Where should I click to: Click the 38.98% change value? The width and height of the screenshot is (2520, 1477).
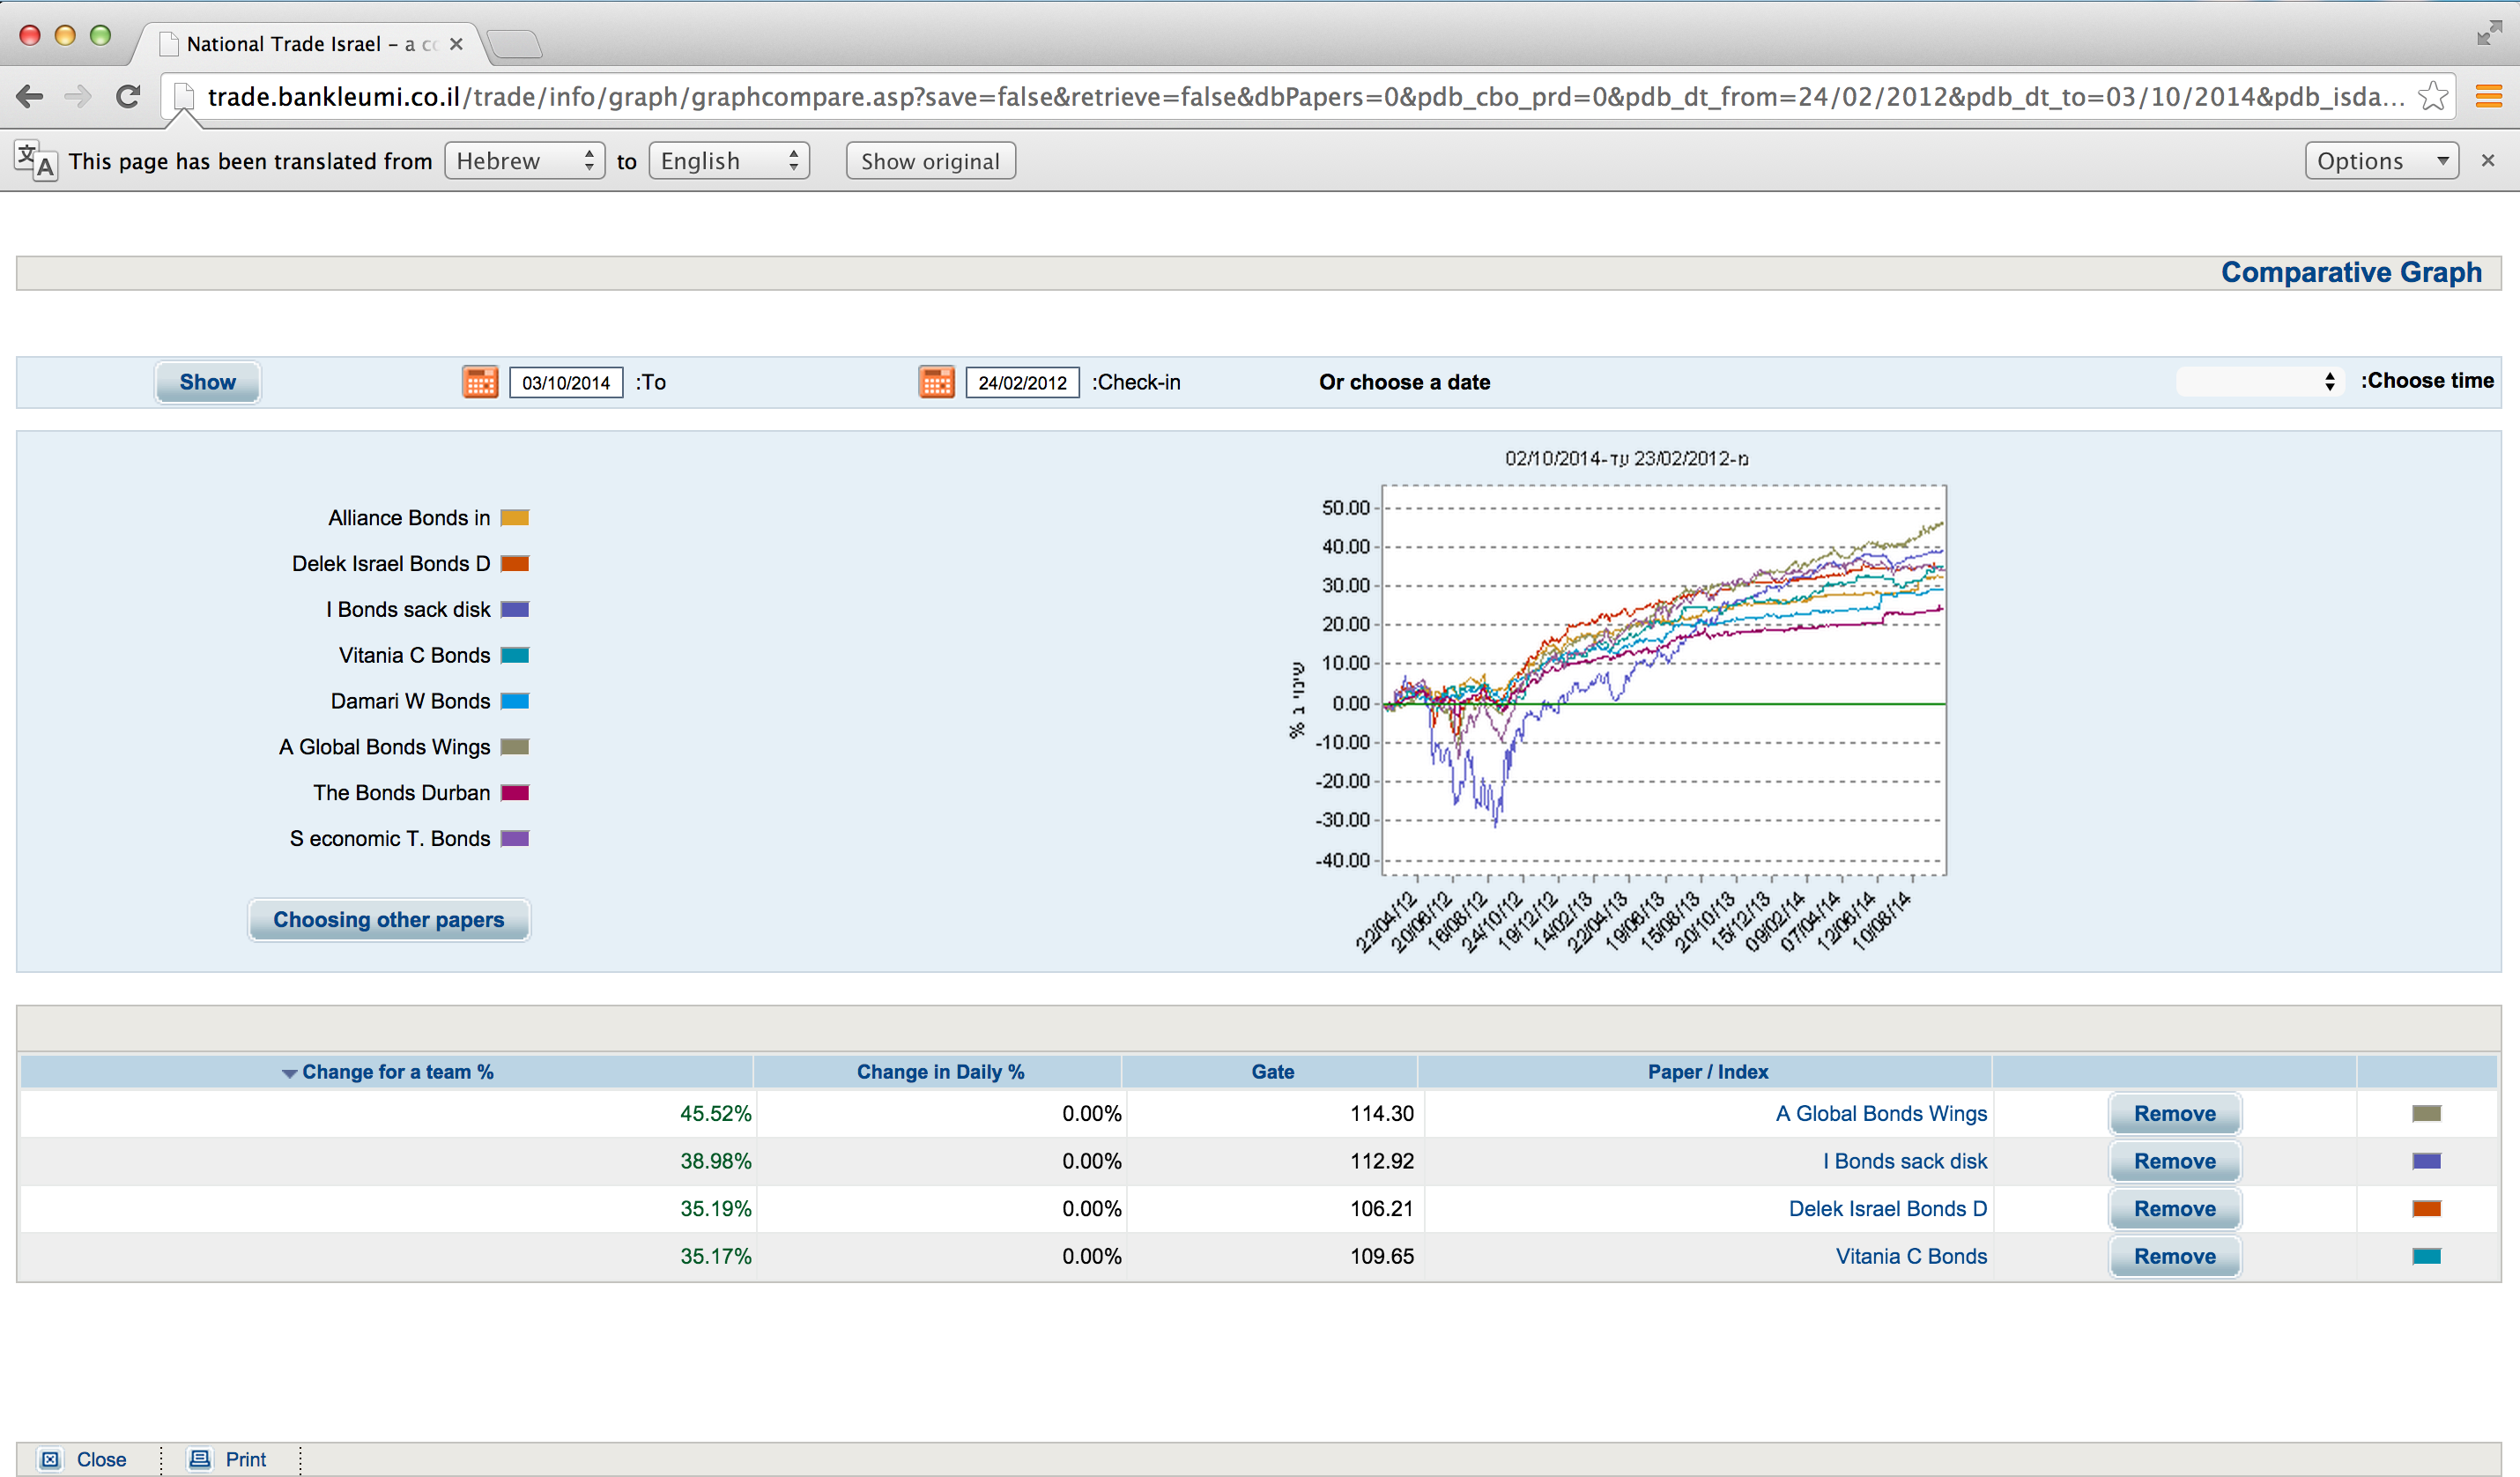click(716, 1162)
